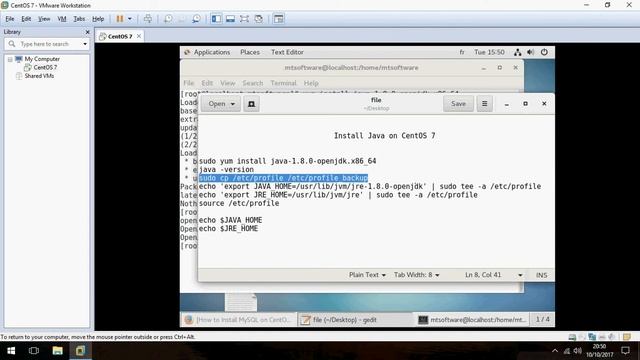Open the GNOME Applications menu
Viewport: 640px width, 360px height.
[x=212, y=52]
